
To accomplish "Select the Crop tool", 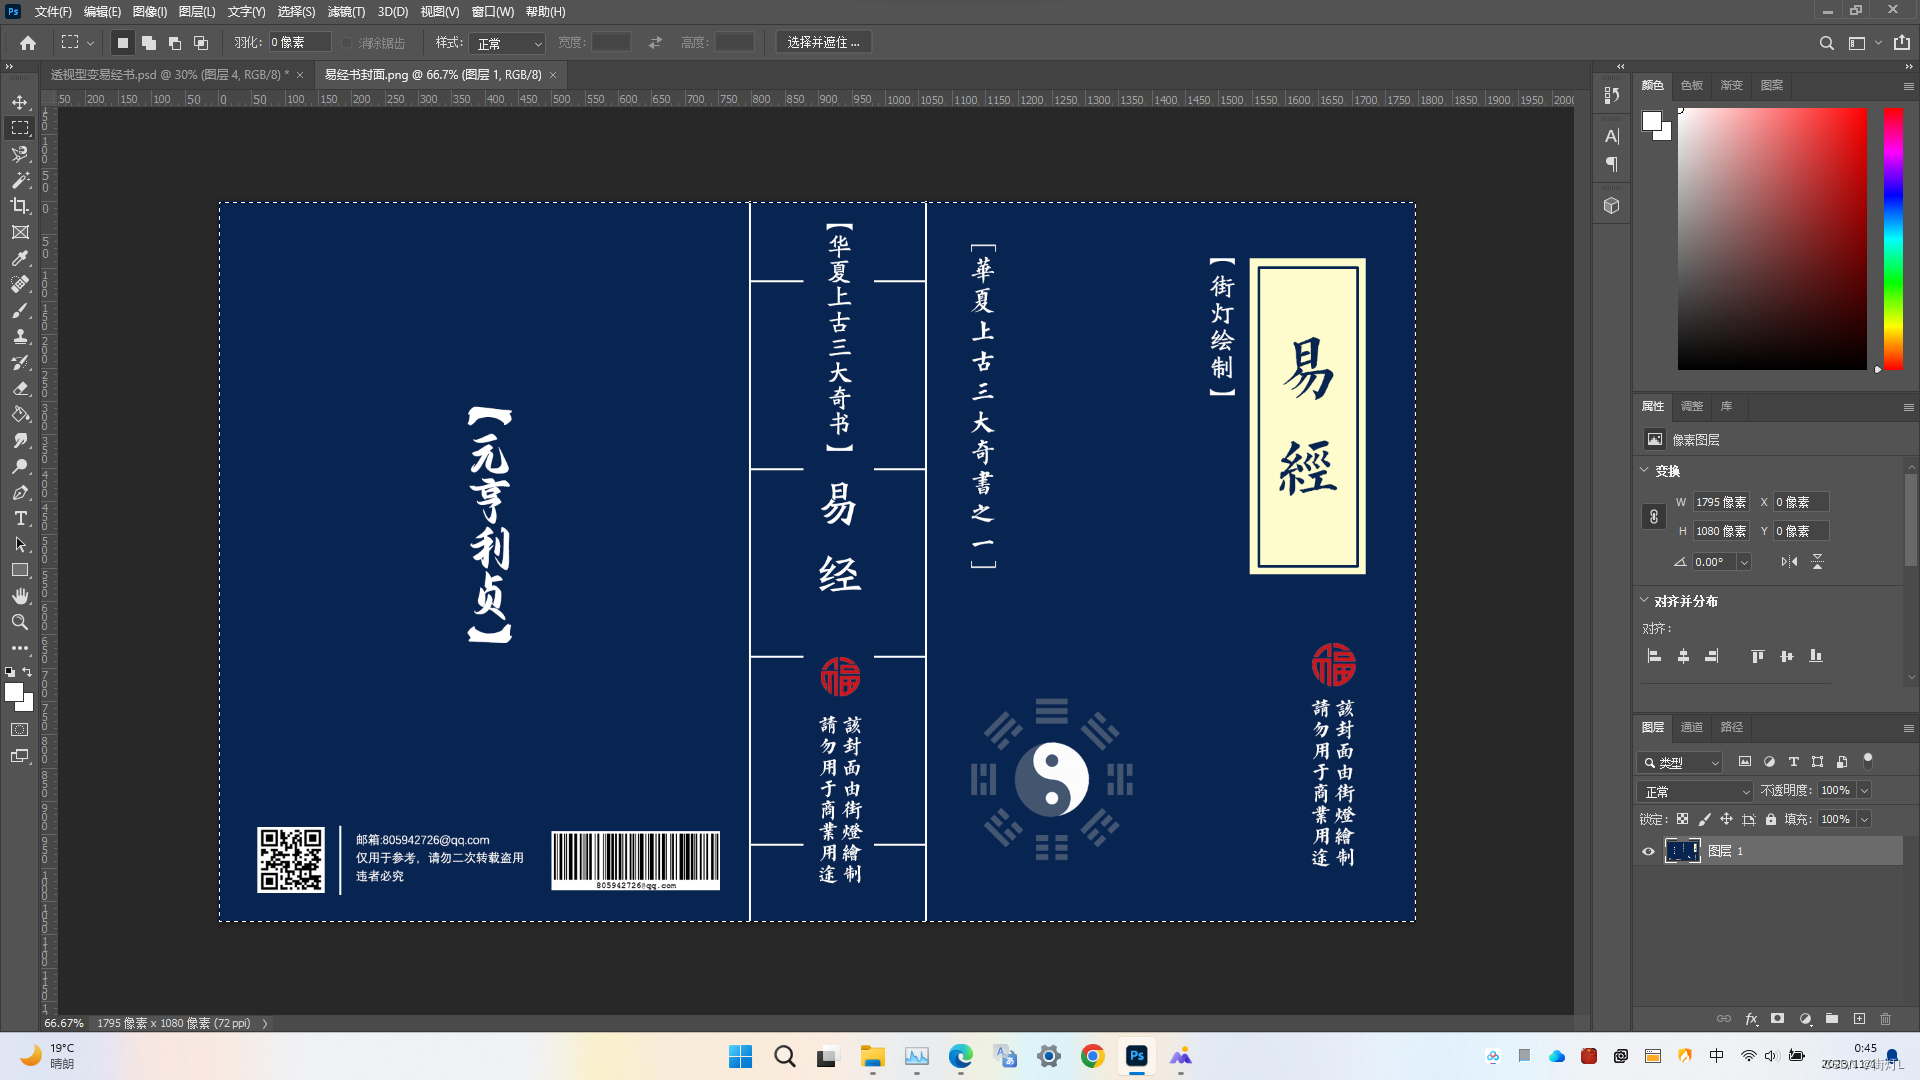I will [20, 206].
